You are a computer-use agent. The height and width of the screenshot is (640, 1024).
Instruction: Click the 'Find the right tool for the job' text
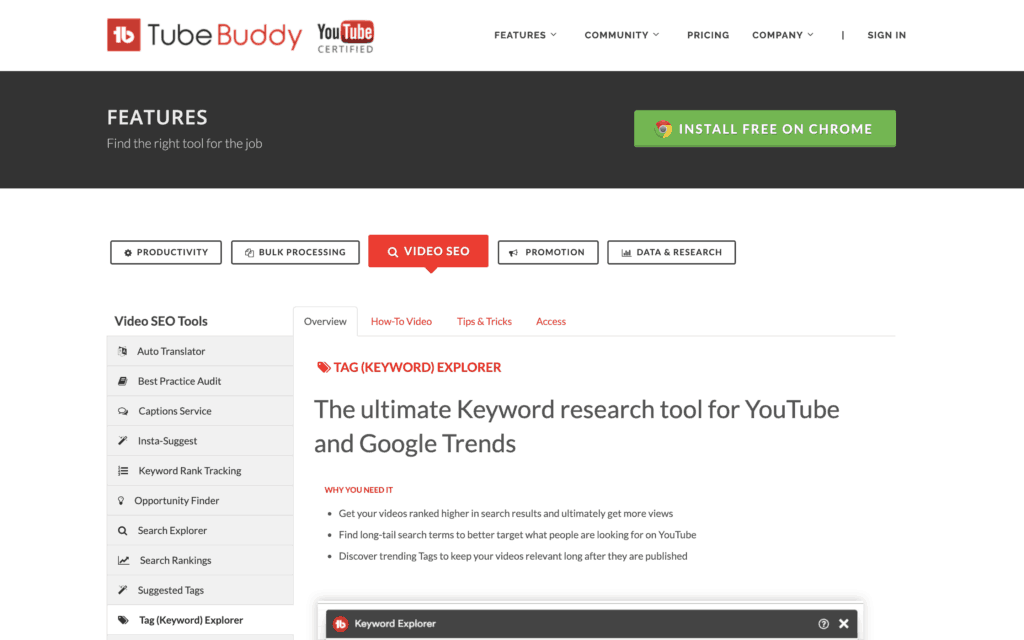pos(185,144)
